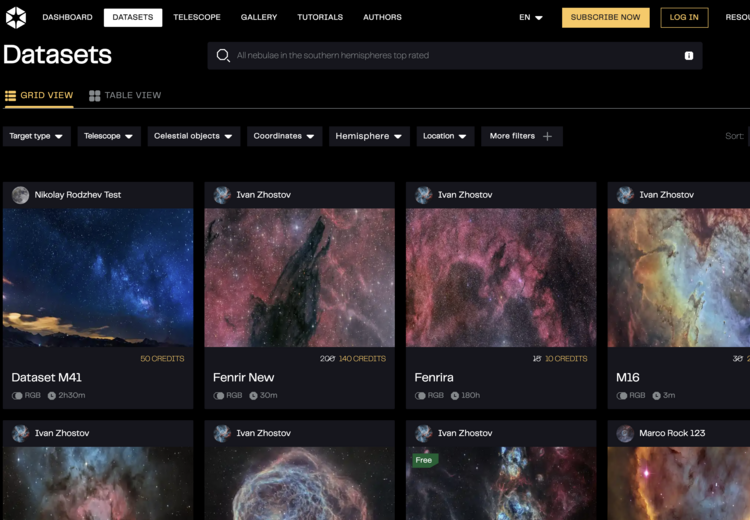Click the M16 dataset title
Image resolution: width=750 pixels, height=520 pixels.
[x=628, y=378]
